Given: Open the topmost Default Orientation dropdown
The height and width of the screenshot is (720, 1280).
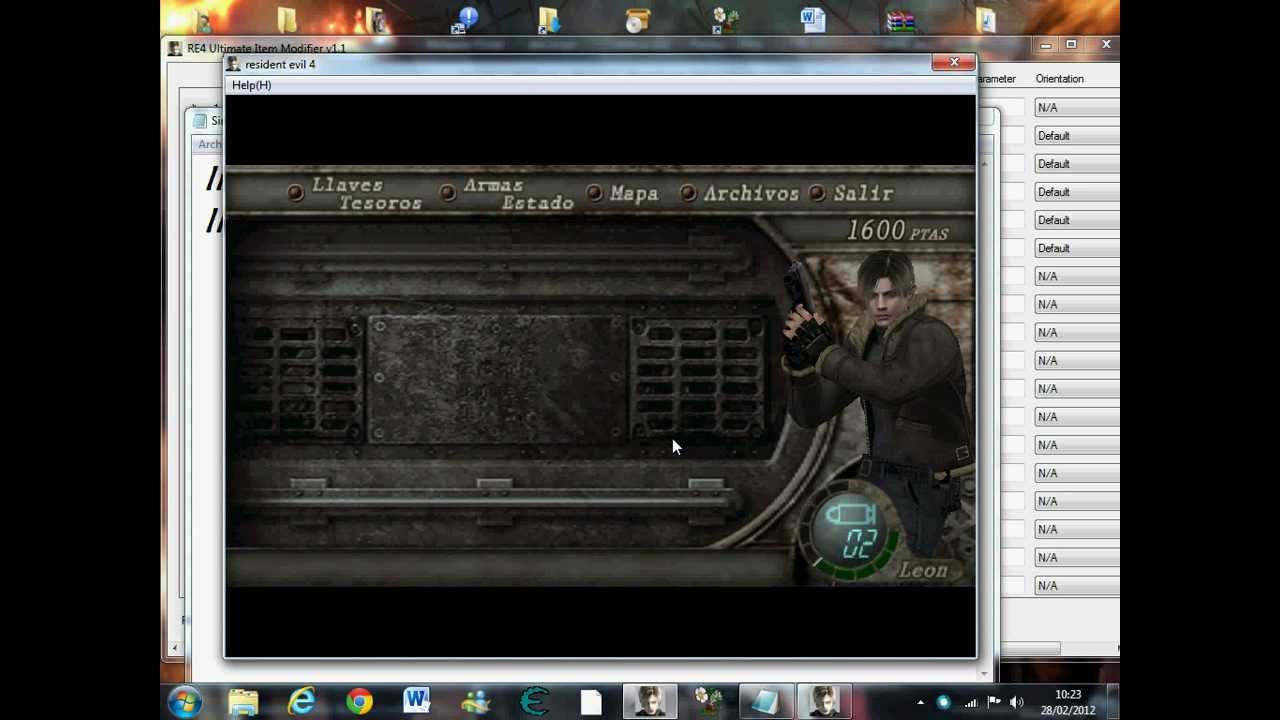Looking at the screenshot, I should (x=1076, y=135).
